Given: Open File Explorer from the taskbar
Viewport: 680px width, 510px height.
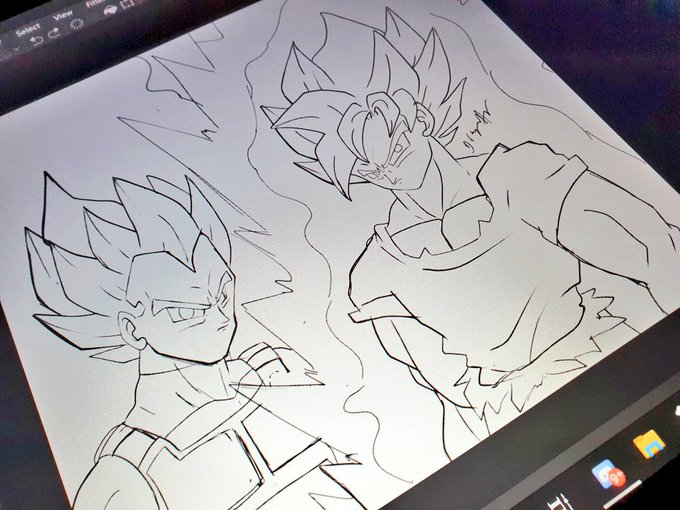Looking at the screenshot, I should [649, 444].
